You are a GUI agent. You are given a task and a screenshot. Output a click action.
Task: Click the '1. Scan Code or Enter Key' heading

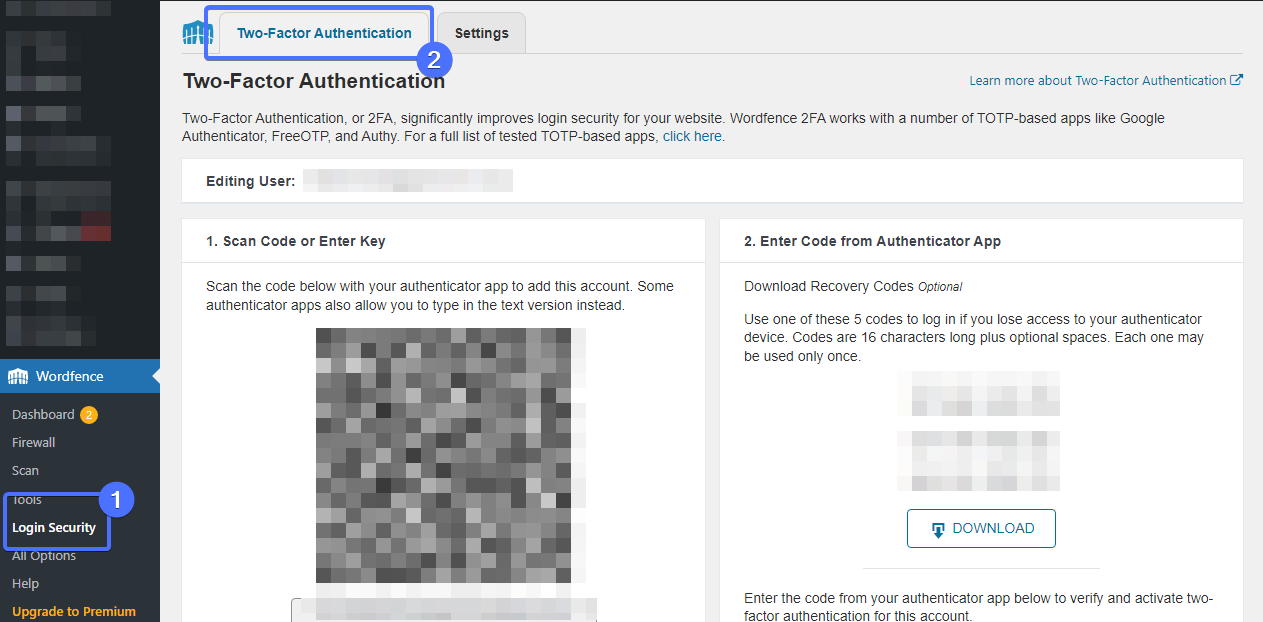296,241
